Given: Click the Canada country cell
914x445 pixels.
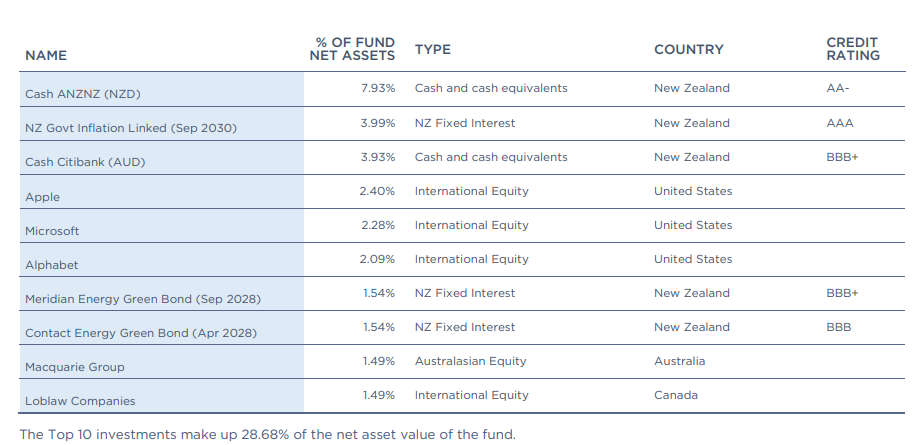Looking at the screenshot, I should tap(676, 395).
